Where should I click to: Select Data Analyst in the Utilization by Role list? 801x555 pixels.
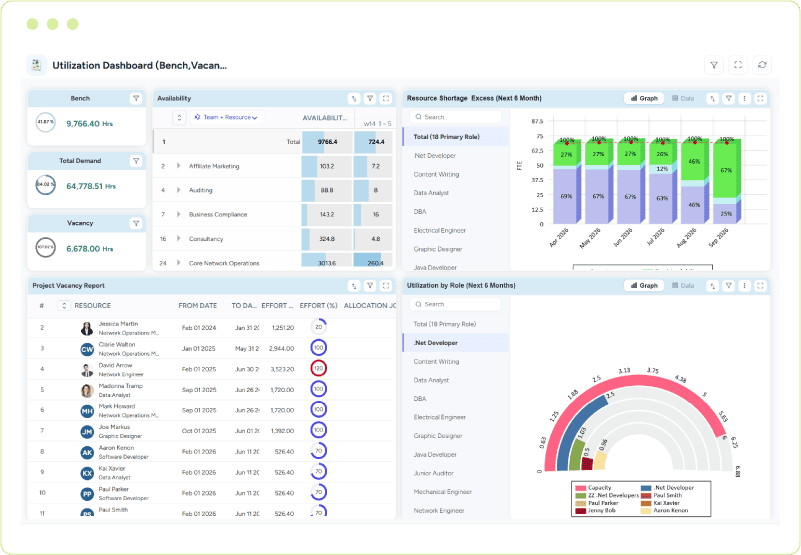pyautogui.click(x=456, y=380)
